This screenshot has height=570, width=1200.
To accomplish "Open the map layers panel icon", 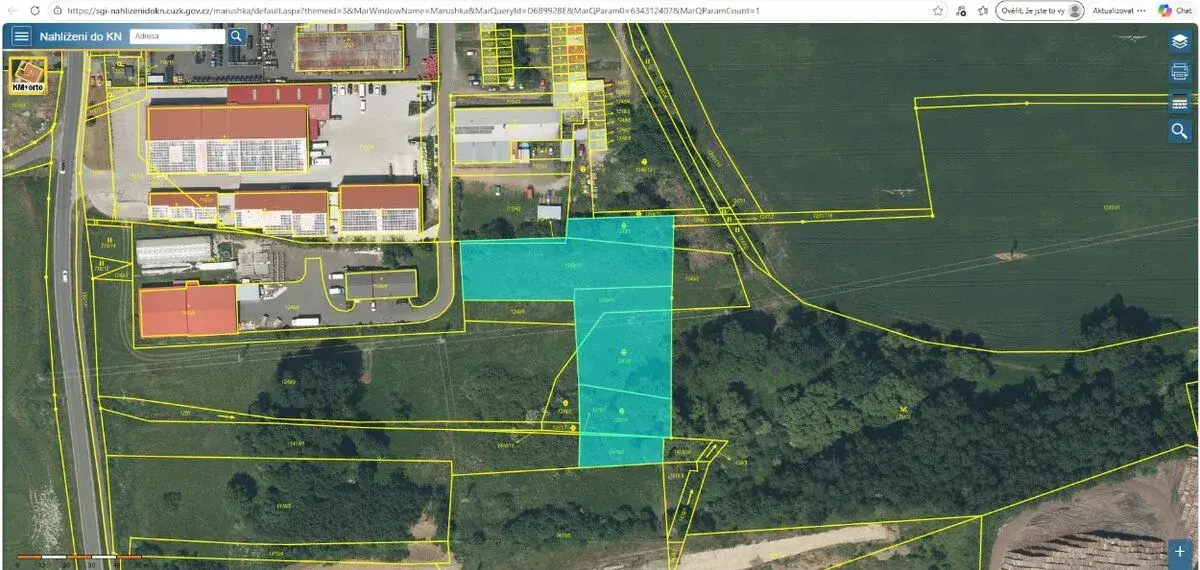I will pyautogui.click(x=1180, y=41).
